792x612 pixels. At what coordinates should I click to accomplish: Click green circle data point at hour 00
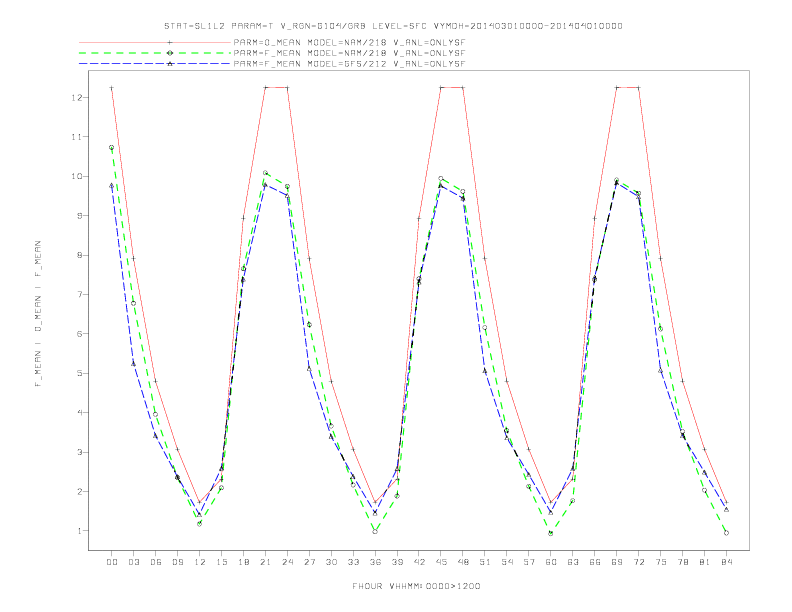click(112, 147)
